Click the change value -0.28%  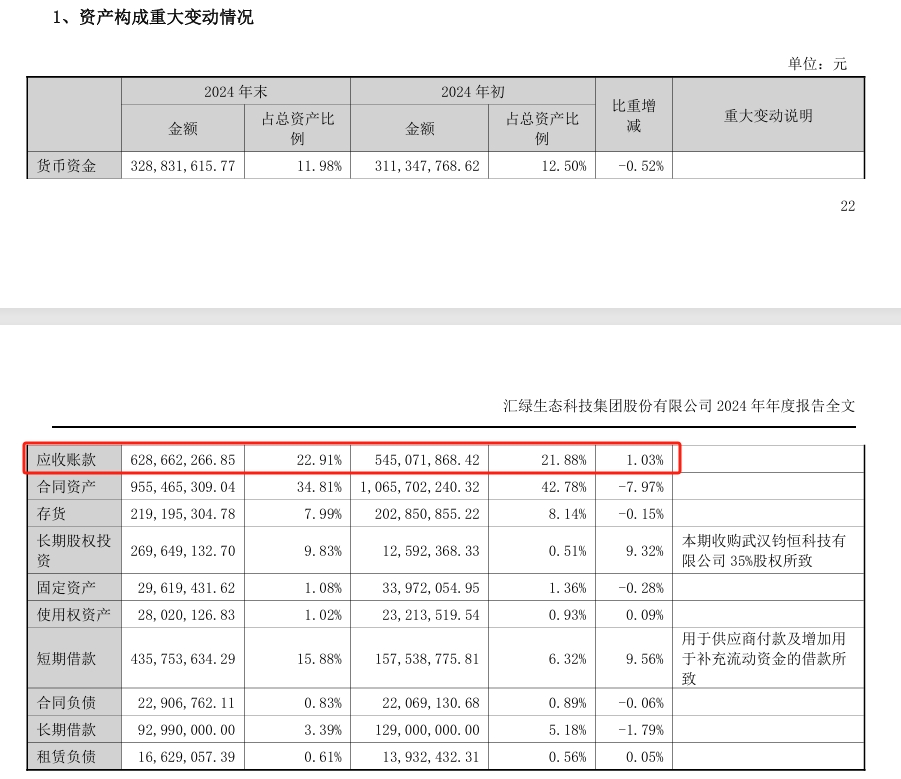point(641,588)
